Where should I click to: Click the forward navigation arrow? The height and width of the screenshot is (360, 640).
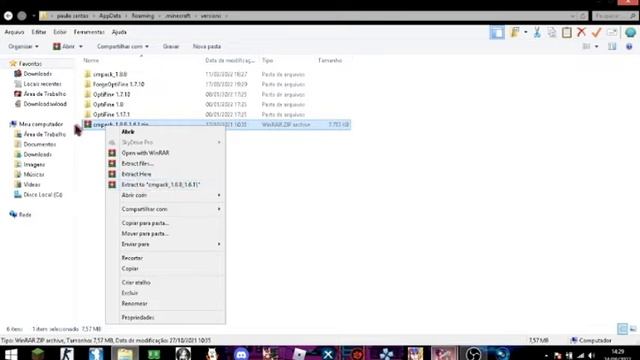click(x=22, y=16)
